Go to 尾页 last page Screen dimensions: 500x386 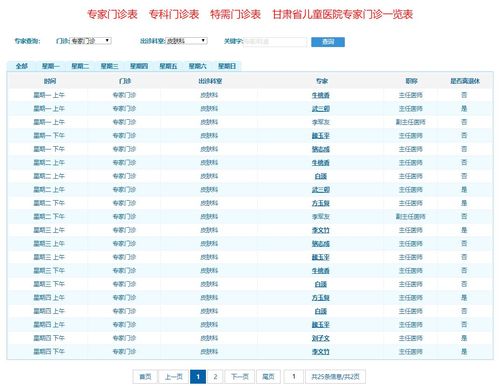pos(268,377)
